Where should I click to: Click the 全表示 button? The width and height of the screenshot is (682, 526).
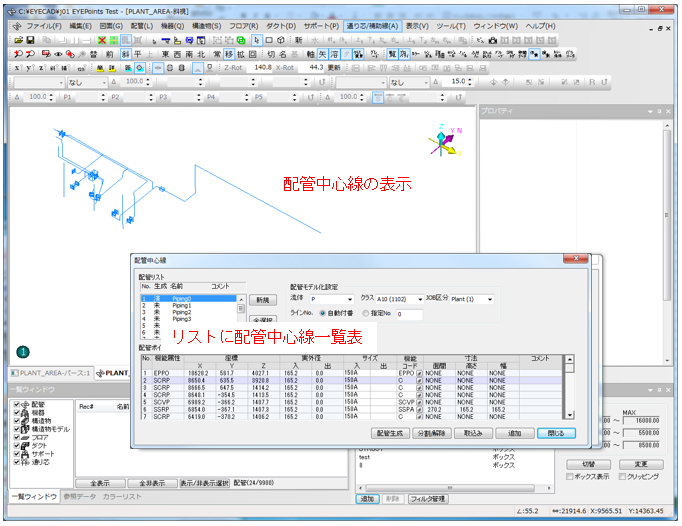click(100, 483)
